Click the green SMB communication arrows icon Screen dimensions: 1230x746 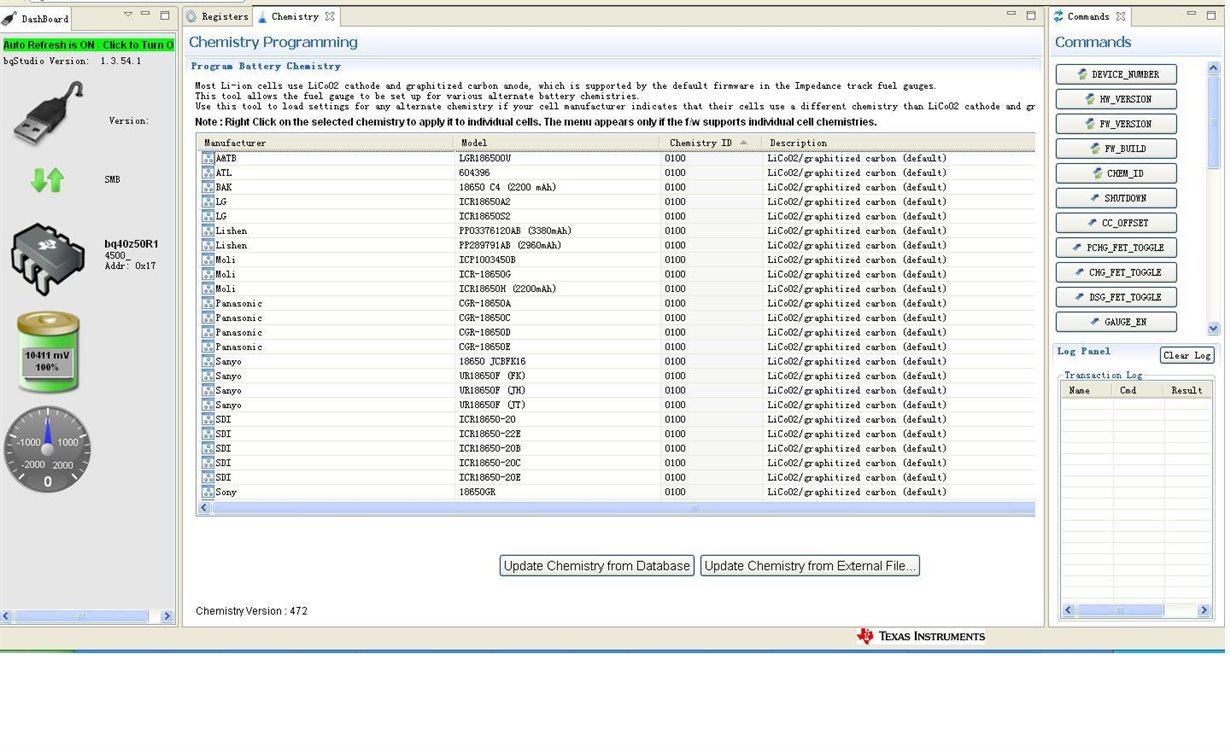(47, 180)
